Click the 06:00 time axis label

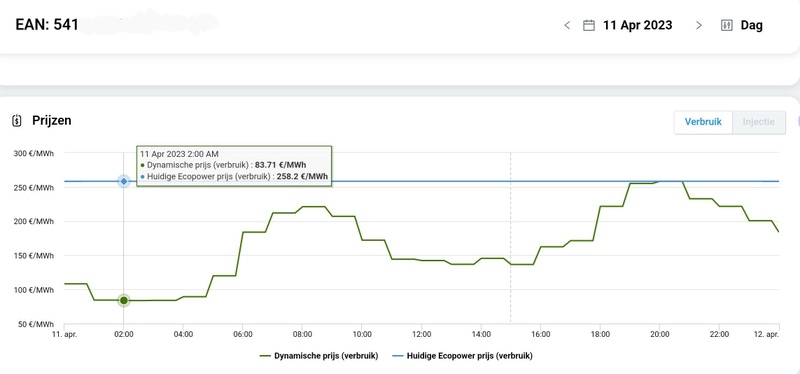pyautogui.click(x=242, y=335)
